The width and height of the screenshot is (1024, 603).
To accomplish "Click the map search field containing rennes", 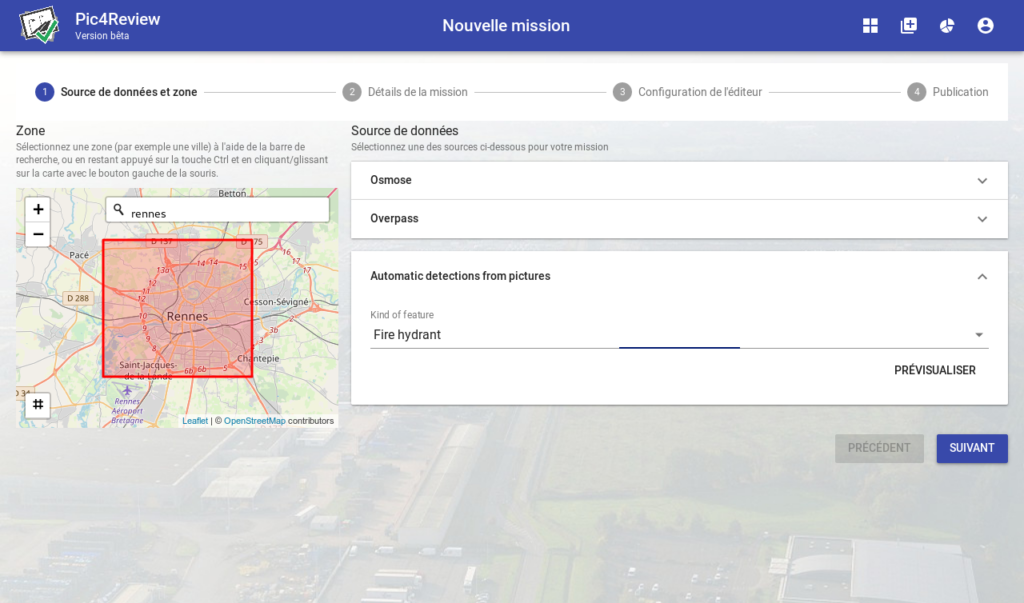I will 225,212.
